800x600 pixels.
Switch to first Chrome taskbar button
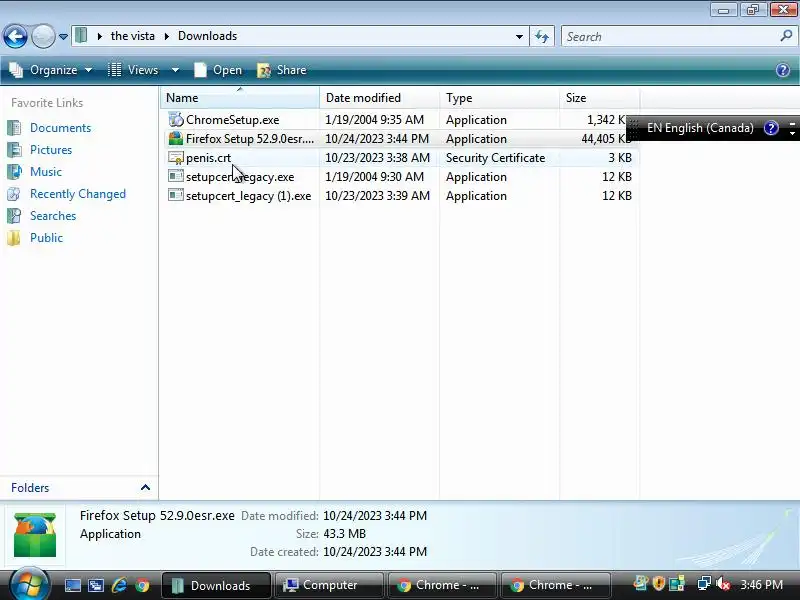442,585
